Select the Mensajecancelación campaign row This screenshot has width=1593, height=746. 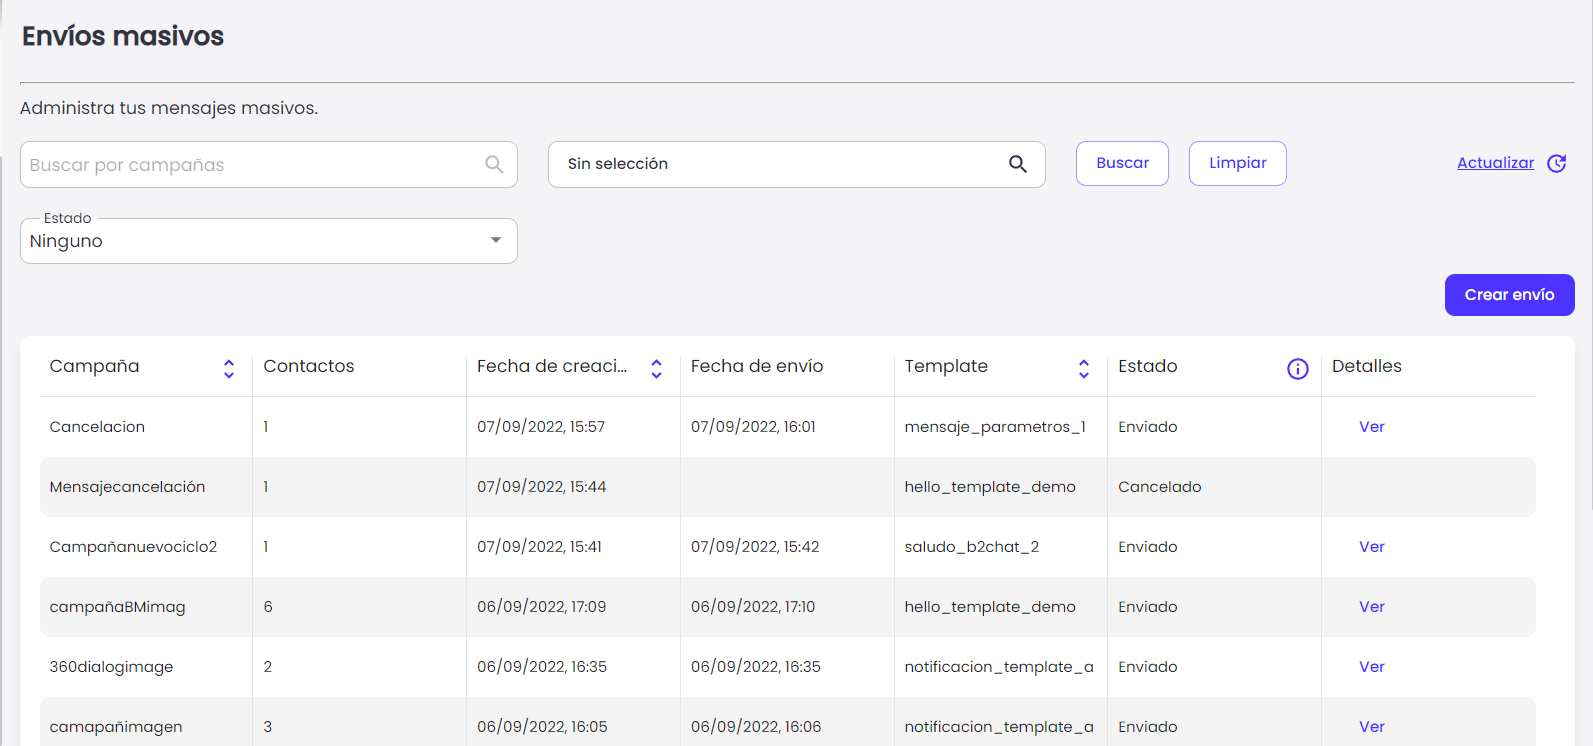(x=127, y=487)
